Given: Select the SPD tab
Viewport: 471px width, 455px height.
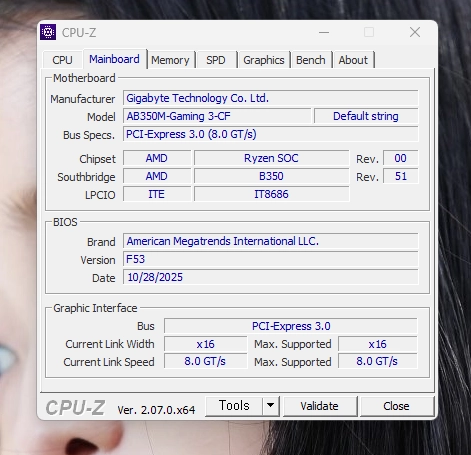Looking at the screenshot, I should click(216, 60).
